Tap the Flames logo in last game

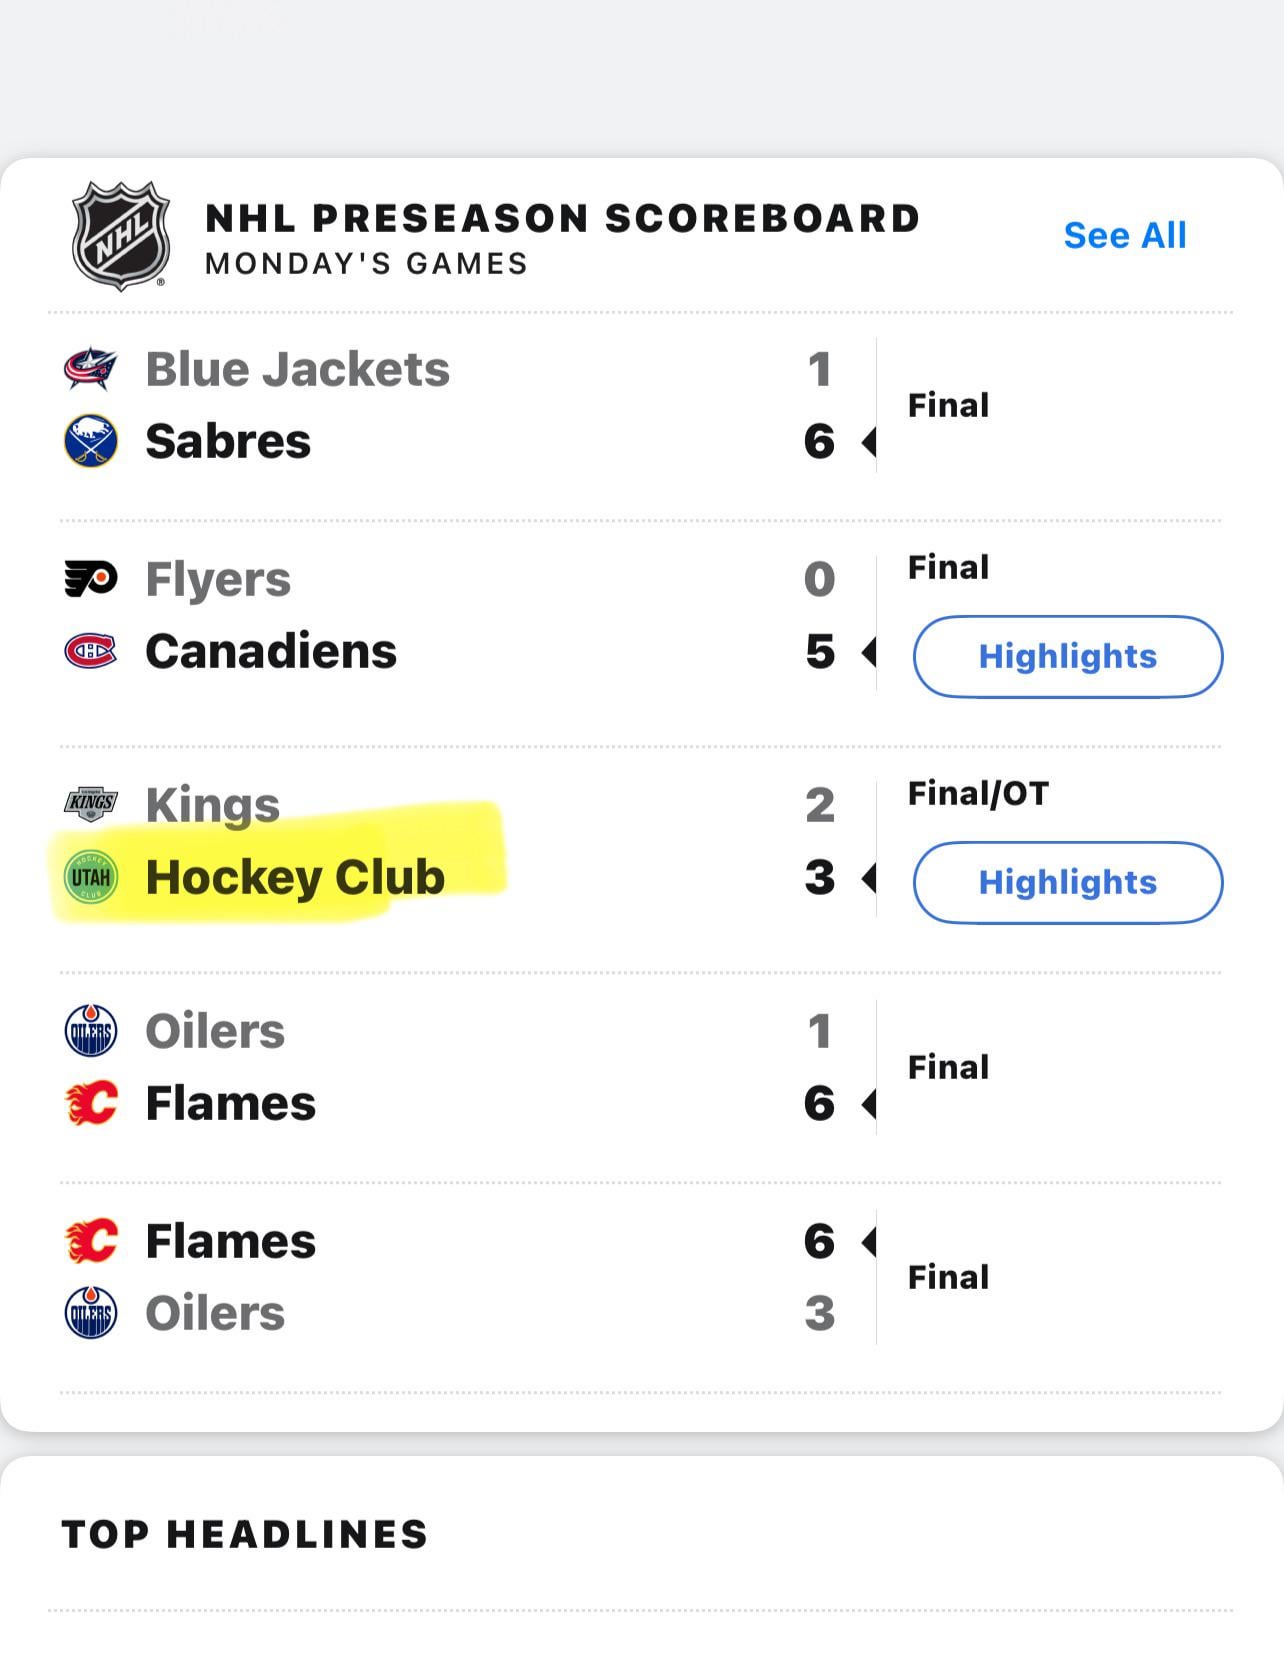pyautogui.click(x=91, y=1241)
